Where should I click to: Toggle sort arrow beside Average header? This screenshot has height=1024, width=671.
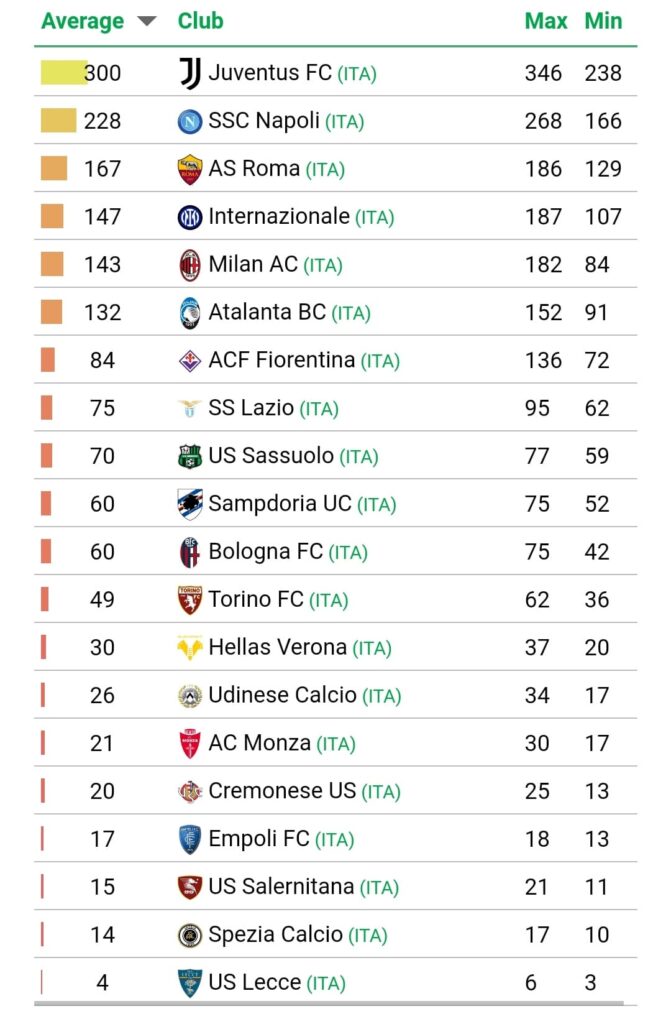pyautogui.click(x=147, y=22)
